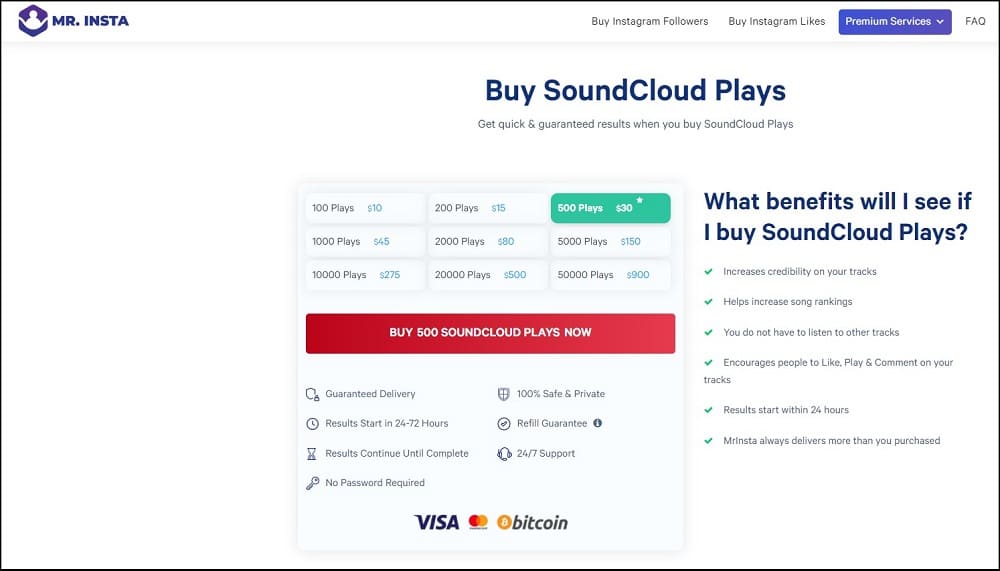Open Buy Instagram Likes nav link

click(777, 22)
